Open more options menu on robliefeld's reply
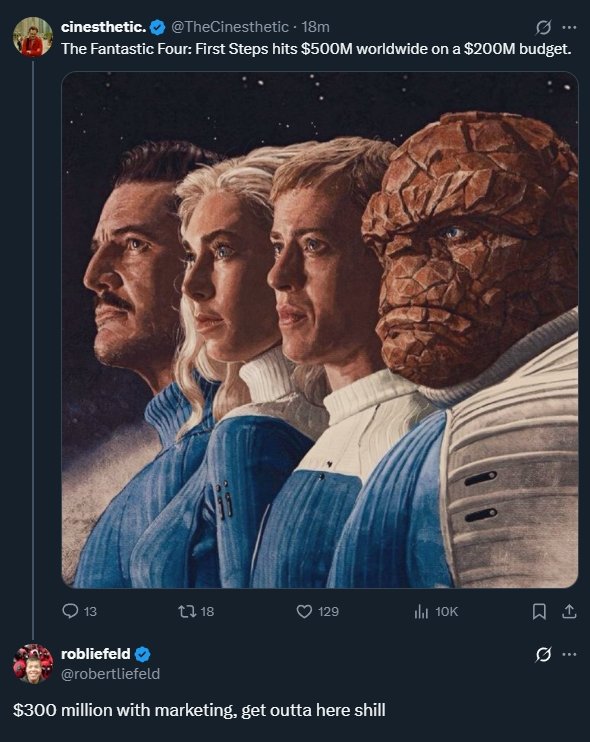The width and height of the screenshot is (590, 742). (569, 654)
